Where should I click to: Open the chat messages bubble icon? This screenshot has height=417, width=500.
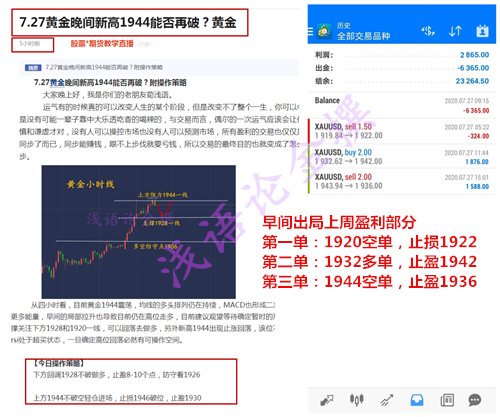point(475,400)
